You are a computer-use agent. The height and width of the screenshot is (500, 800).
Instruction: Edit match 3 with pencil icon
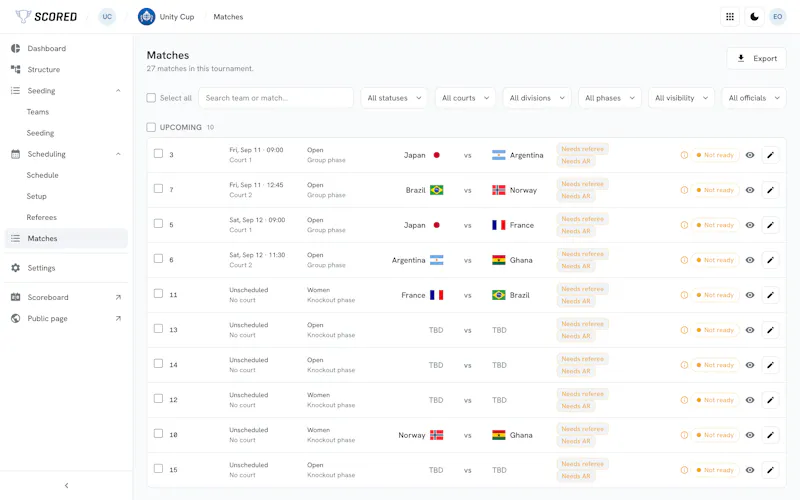click(770, 155)
